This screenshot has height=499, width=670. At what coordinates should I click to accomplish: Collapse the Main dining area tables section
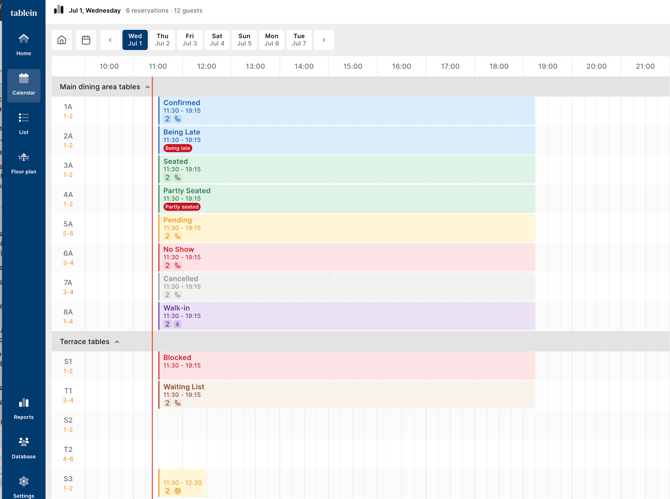(147, 87)
